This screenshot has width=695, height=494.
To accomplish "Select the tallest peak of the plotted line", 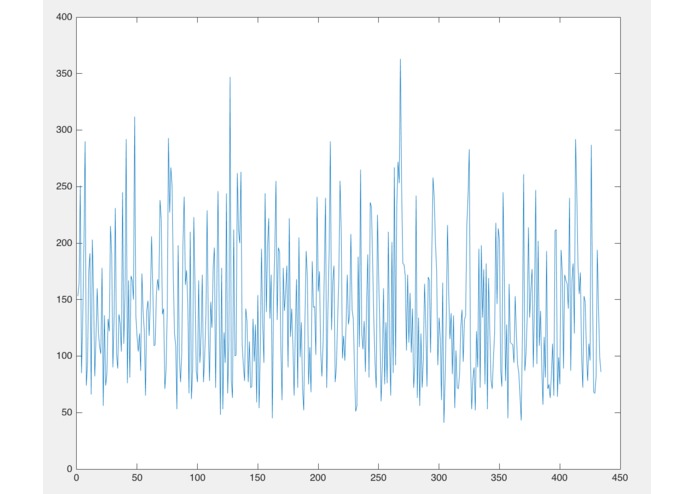I will [x=400, y=59].
